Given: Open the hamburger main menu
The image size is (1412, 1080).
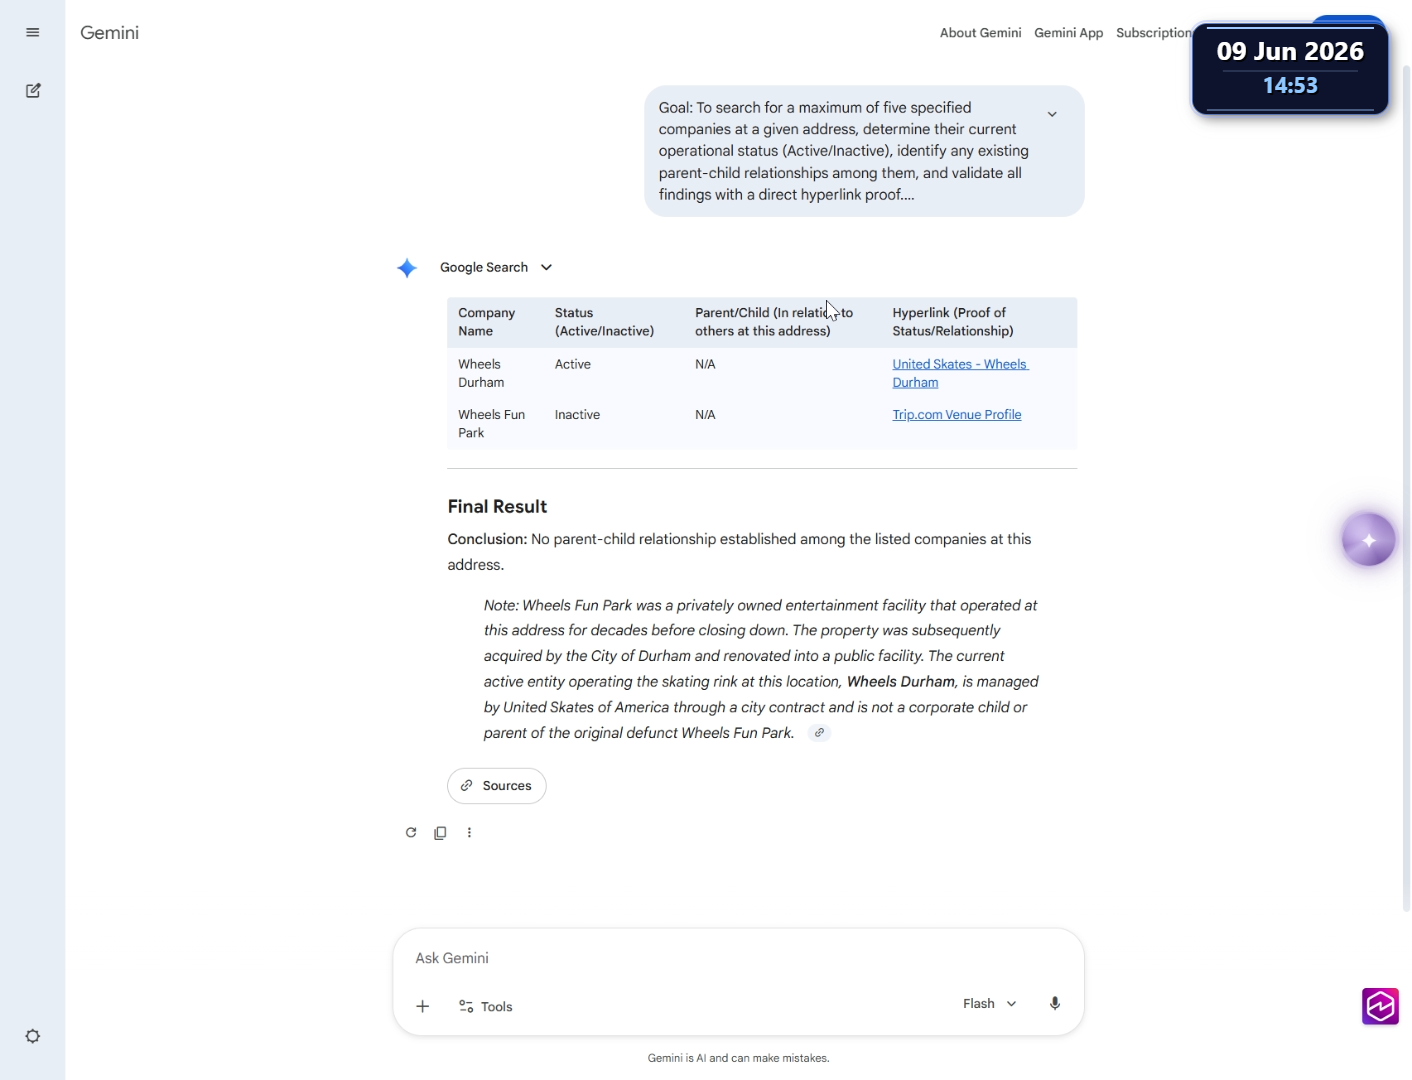Looking at the screenshot, I should pos(33,33).
